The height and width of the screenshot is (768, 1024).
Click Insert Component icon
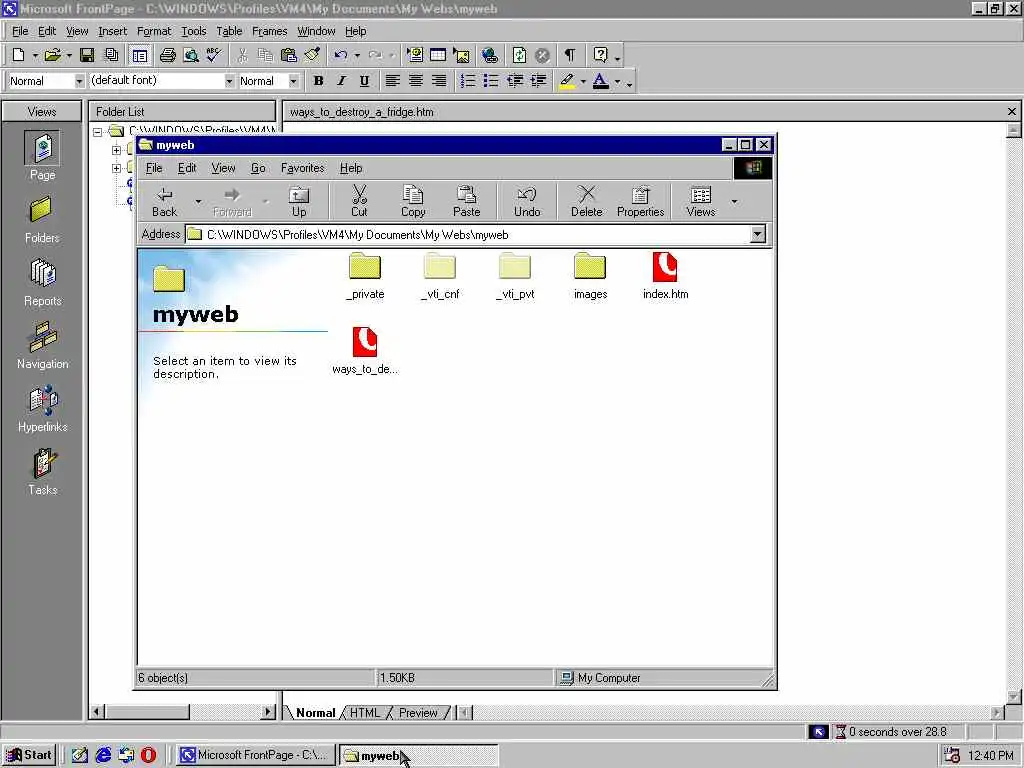click(415, 56)
